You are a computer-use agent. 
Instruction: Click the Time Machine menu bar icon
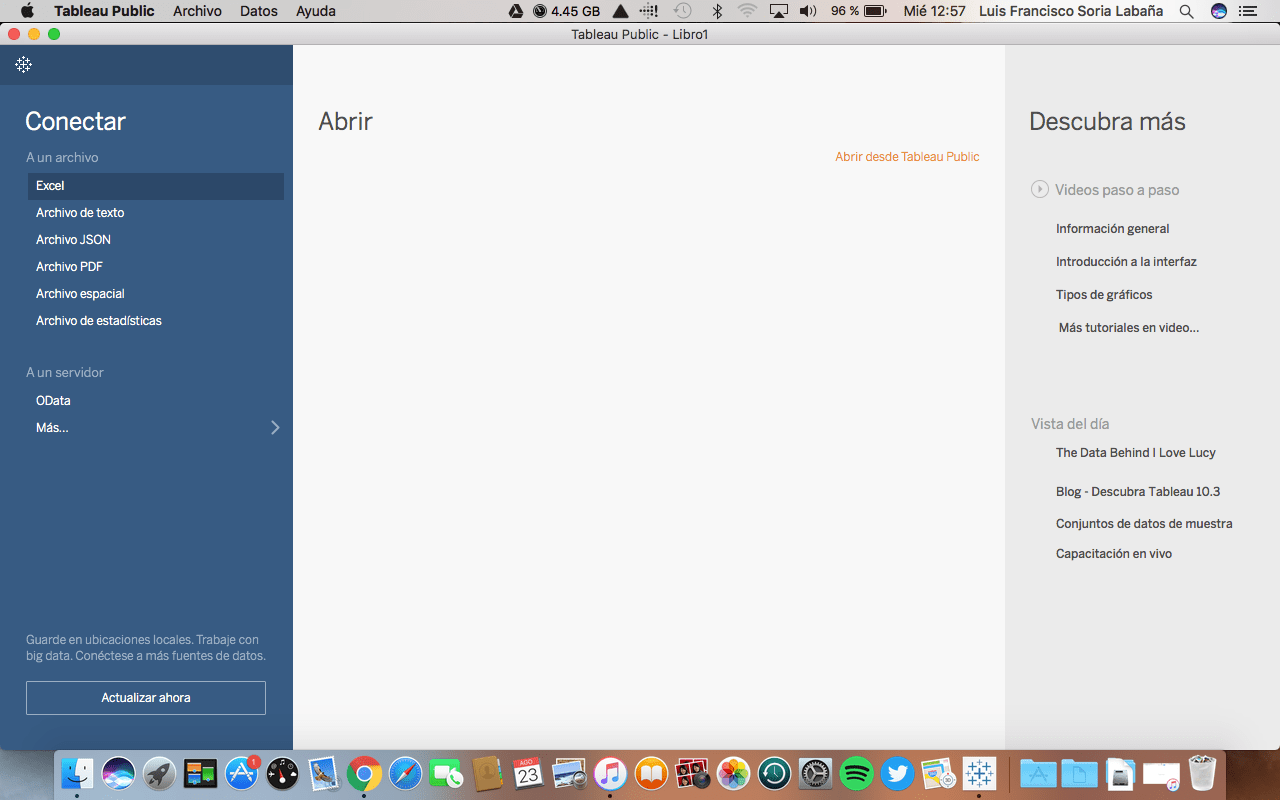[683, 11]
